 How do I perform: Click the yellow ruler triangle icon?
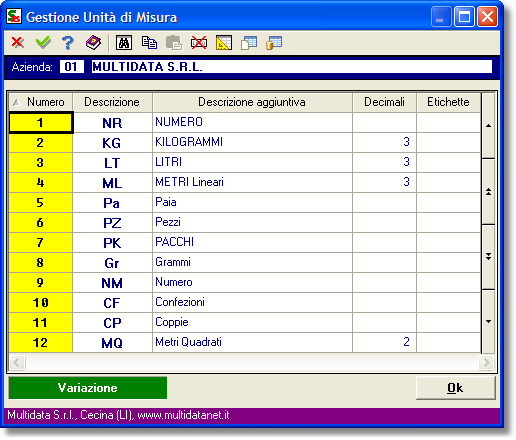224,43
